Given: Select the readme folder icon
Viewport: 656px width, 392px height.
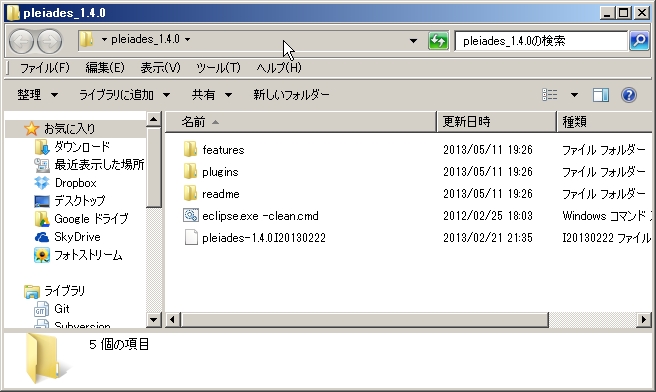Looking at the screenshot, I should click(190, 194).
